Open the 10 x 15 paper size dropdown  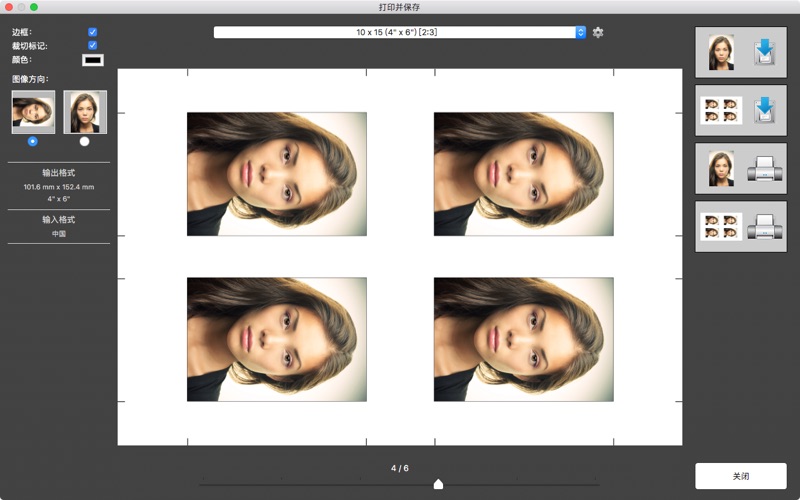[x=398, y=33]
